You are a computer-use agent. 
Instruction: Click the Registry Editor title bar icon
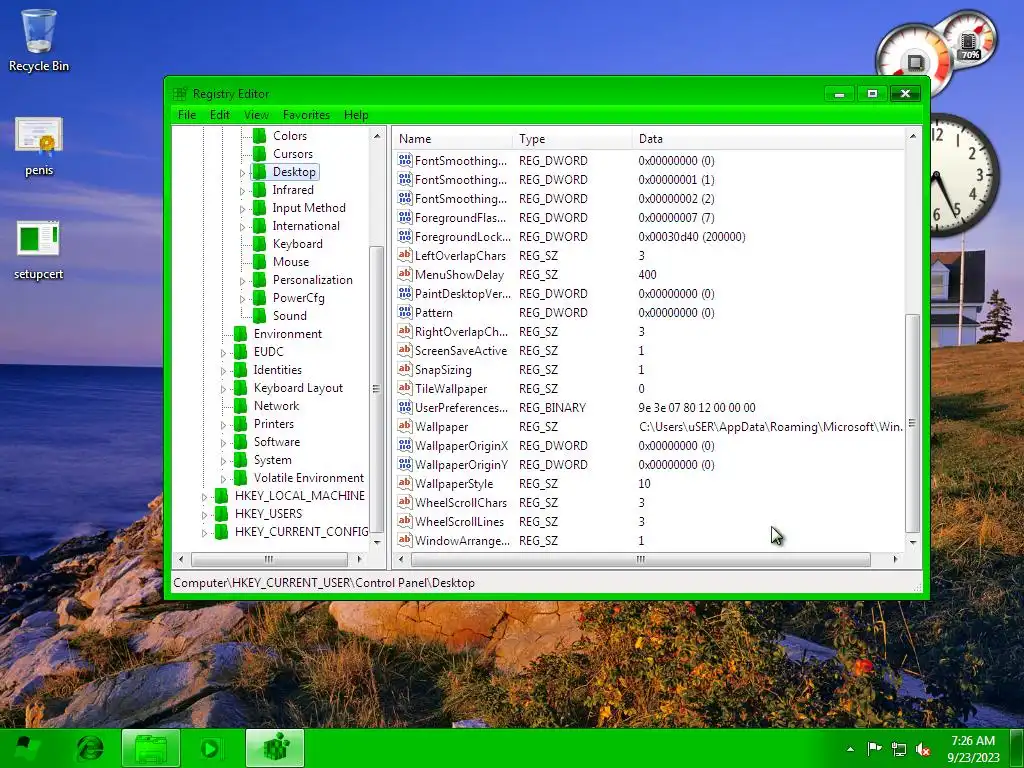(180, 94)
